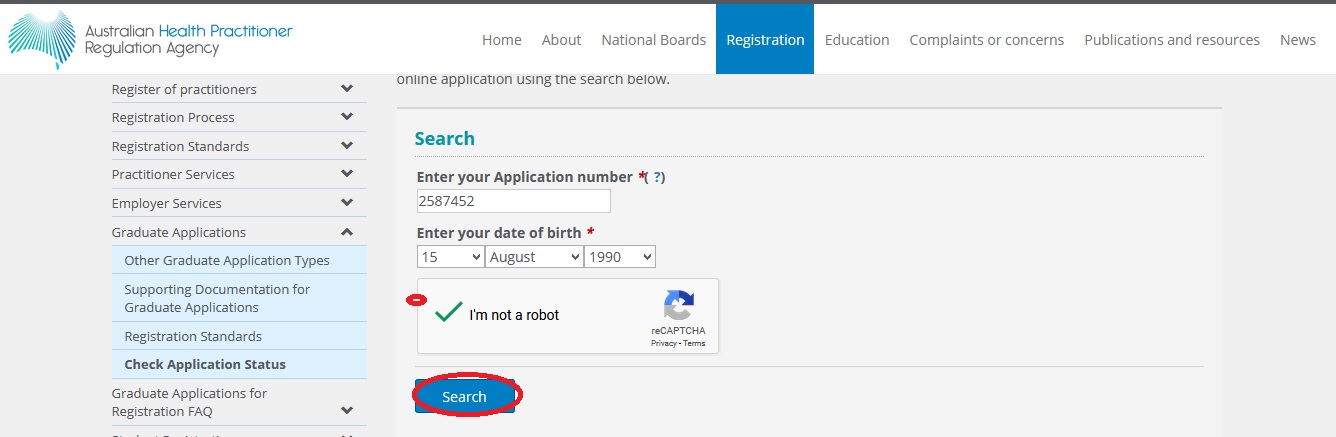Click the Application number input field
This screenshot has height=437, width=1336.
(513, 201)
